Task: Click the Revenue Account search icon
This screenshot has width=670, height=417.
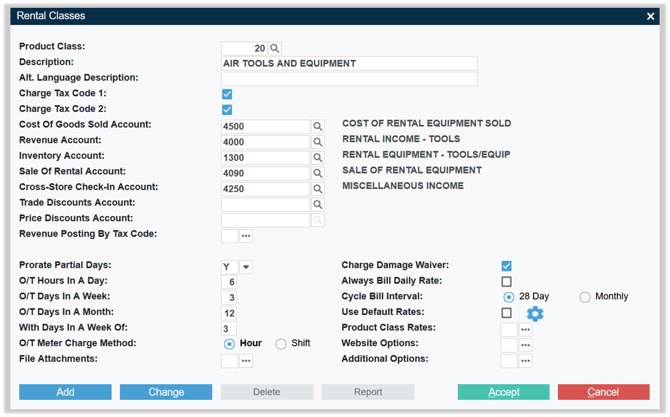Action: [318, 142]
